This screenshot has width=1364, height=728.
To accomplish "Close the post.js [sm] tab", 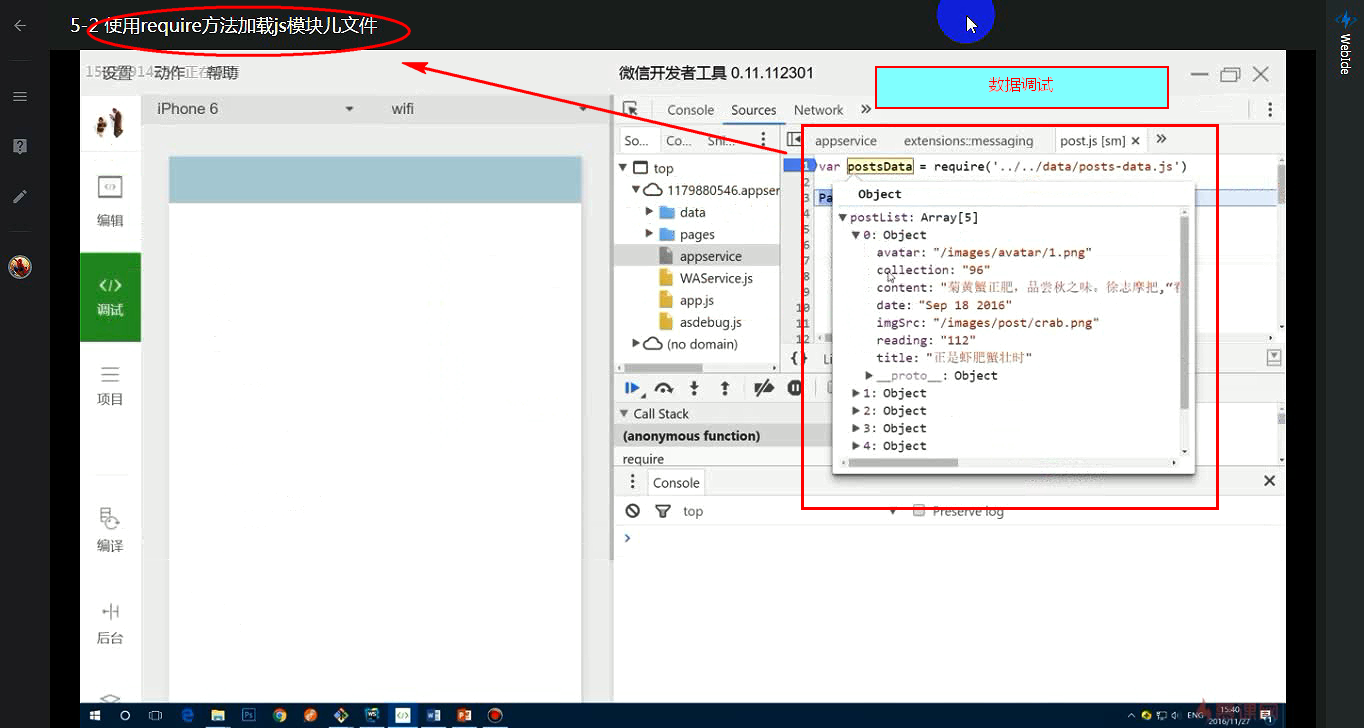I will (1135, 141).
